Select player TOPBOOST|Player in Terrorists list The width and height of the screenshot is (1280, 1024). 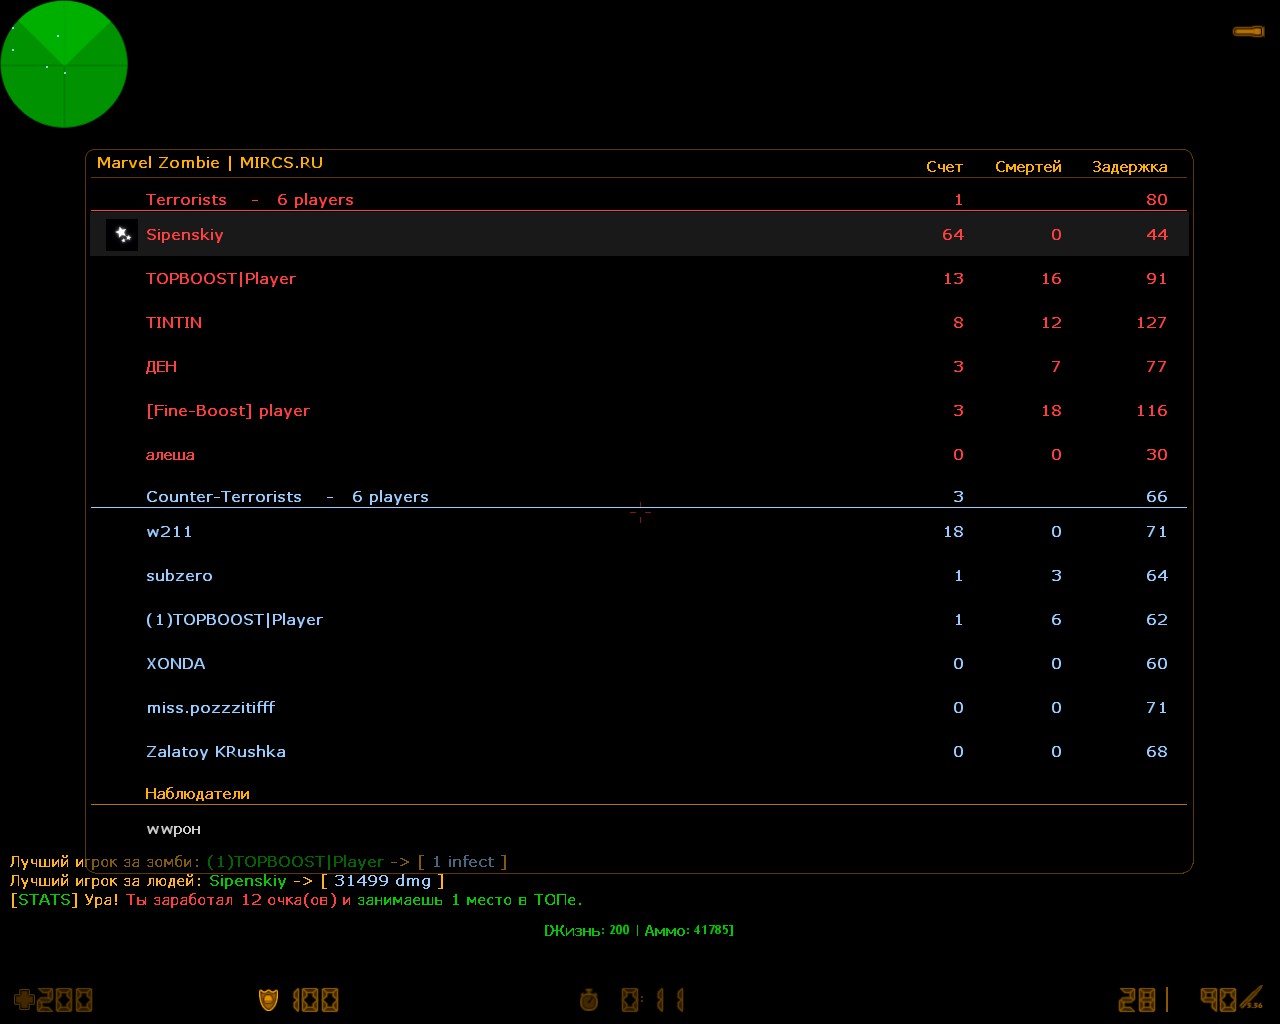pyautogui.click(x=221, y=279)
